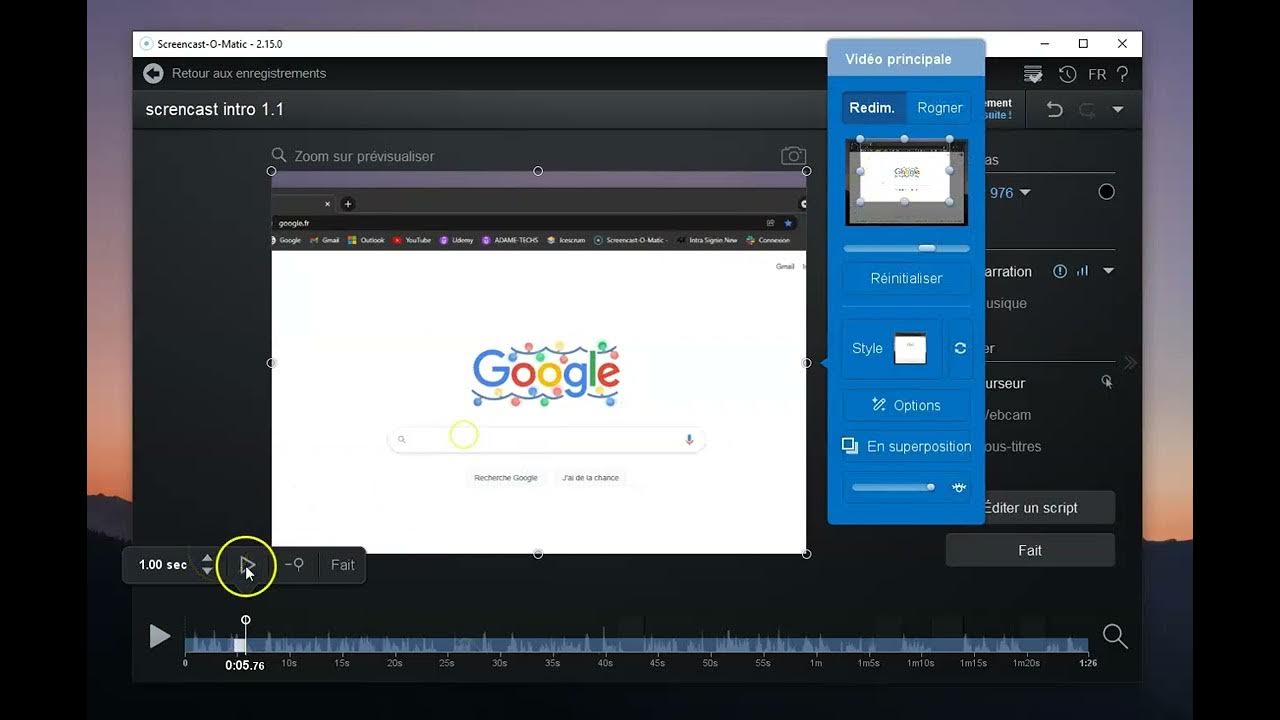Select the Sous-titres entry in the side panel
The height and width of the screenshot is (720, 1280).
(x=1013, y=446)
